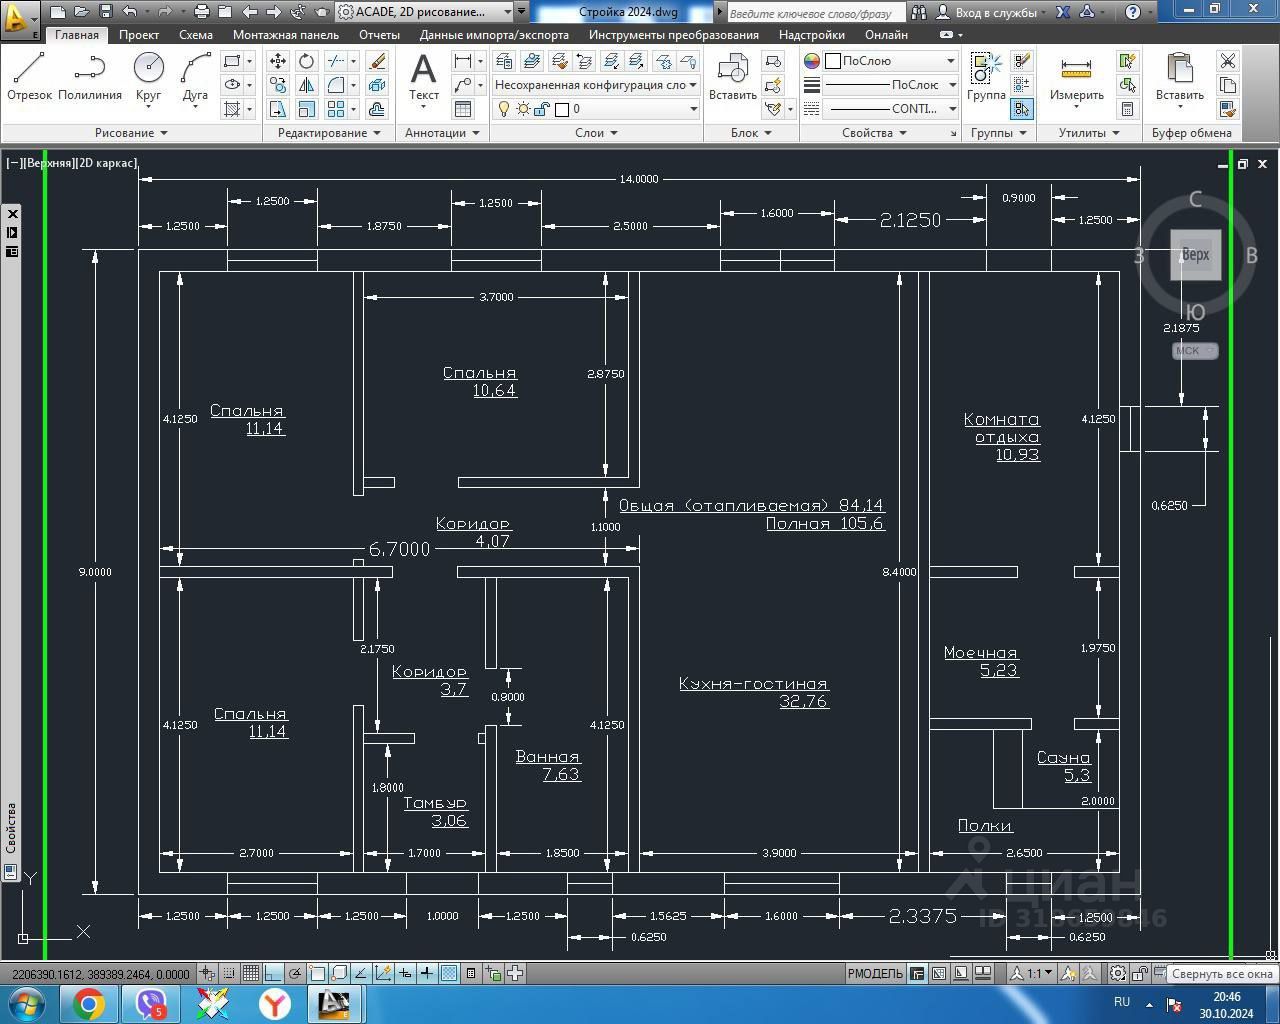Choose the Mirror tool in Редактирование

click(x=306, y=85)
